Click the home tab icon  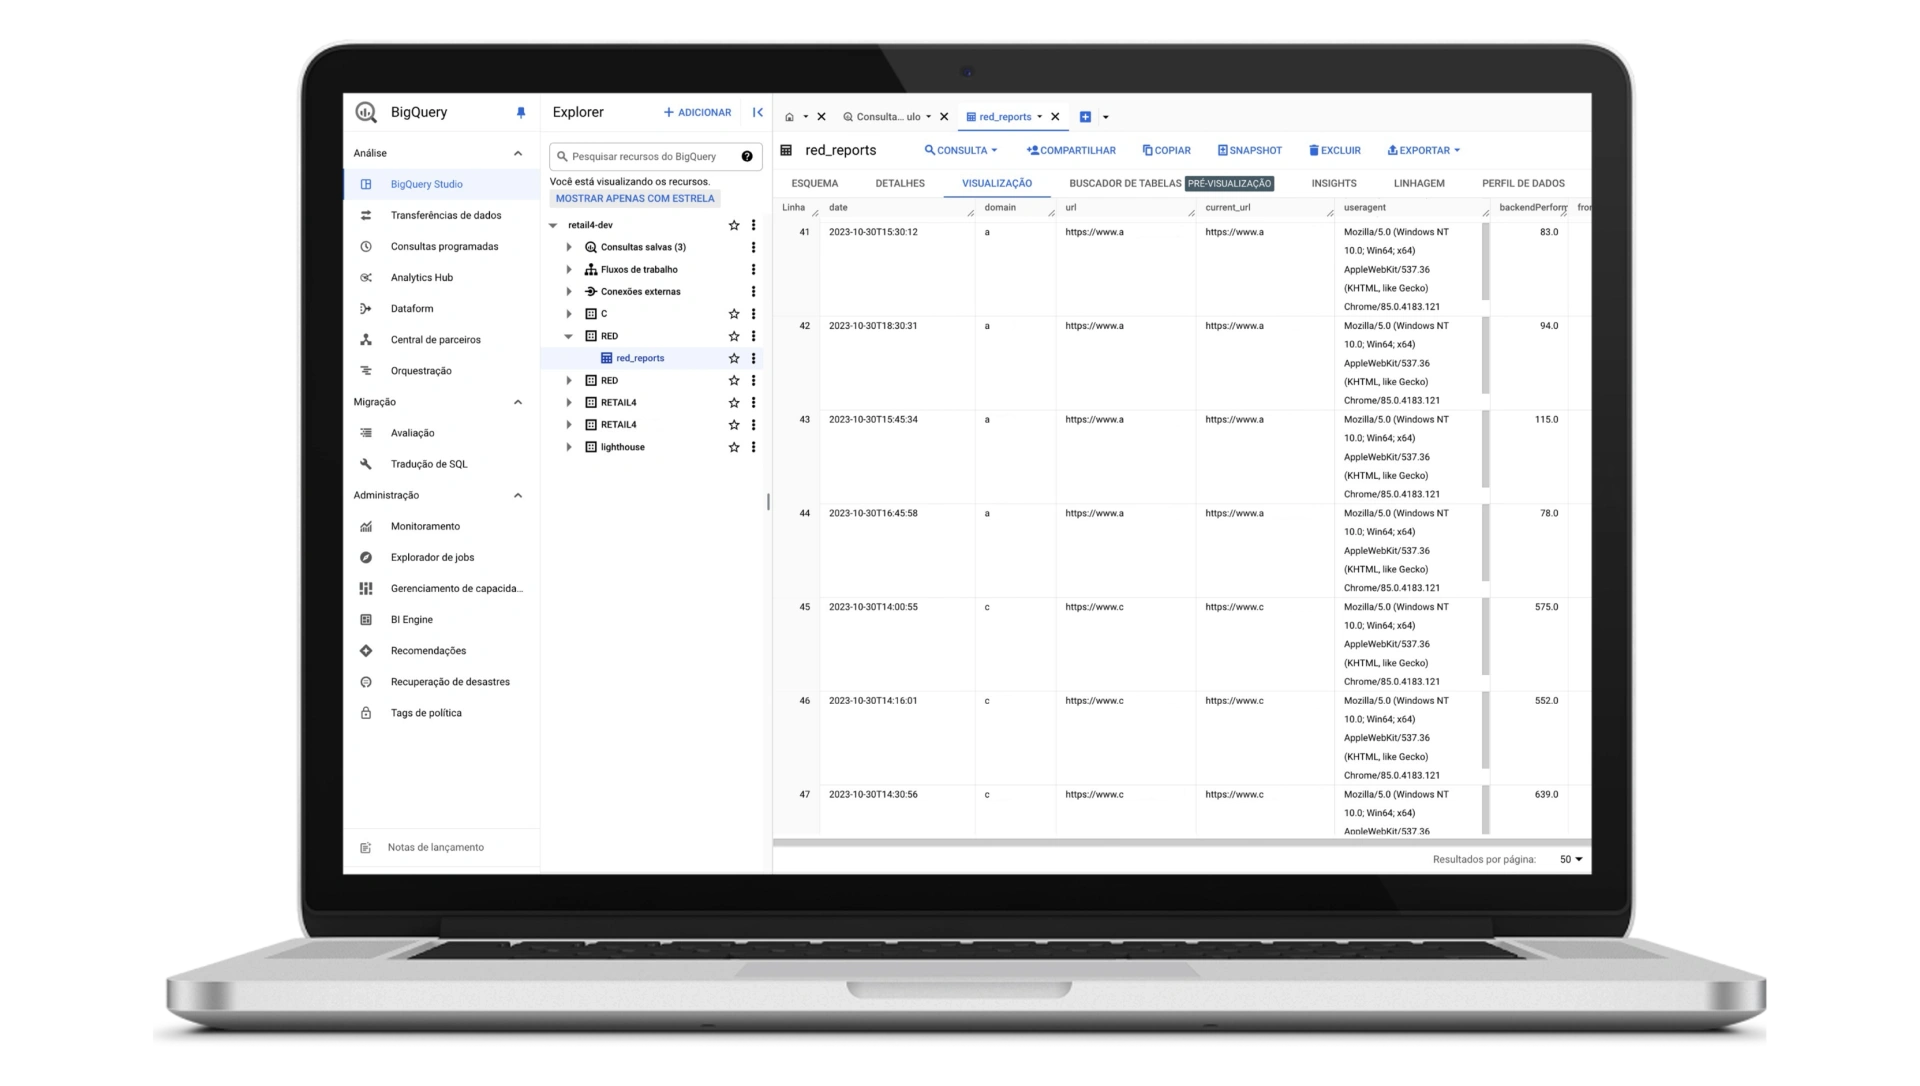pyautogui.click(x=789, y=117)
